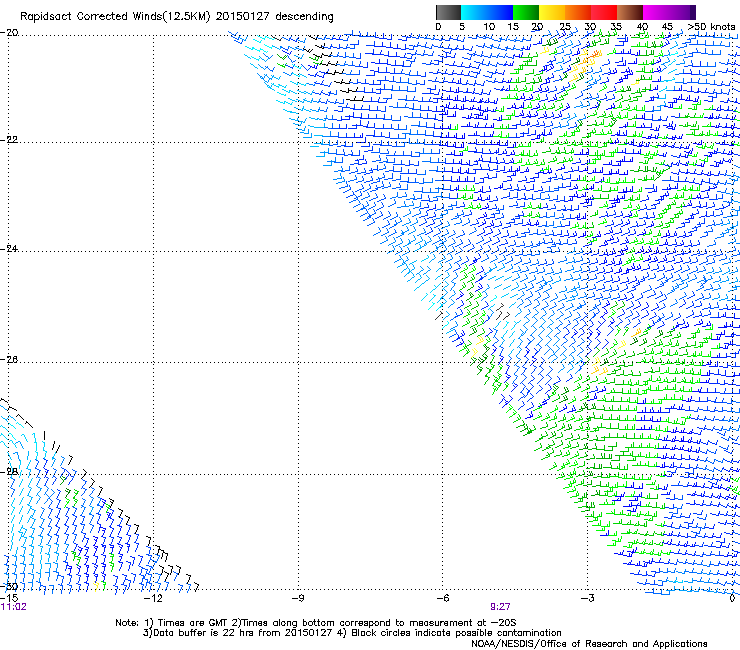This screenshot has height=650, width=740.
Task: Click the legend label '10'
Action: tap(489, 27)
